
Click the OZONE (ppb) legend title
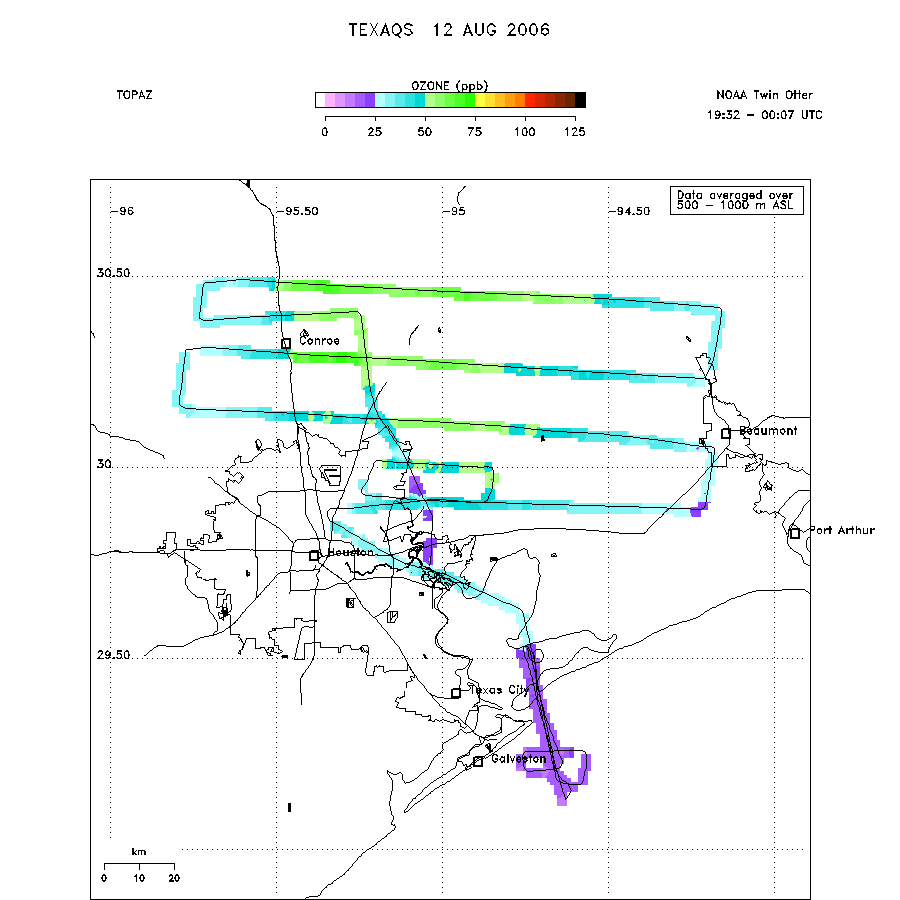(x=449, y=86)
